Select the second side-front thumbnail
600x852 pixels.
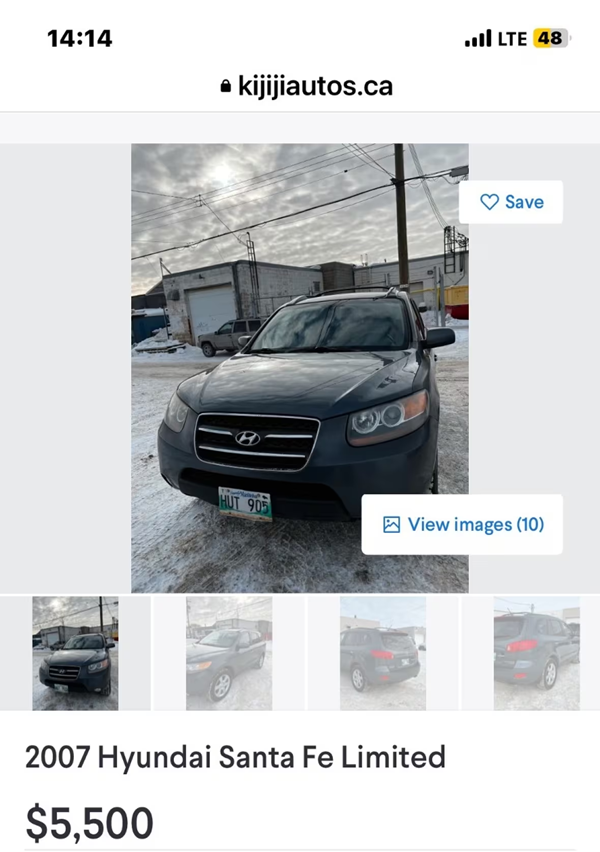pyautogui.click(x=229, y=653)
